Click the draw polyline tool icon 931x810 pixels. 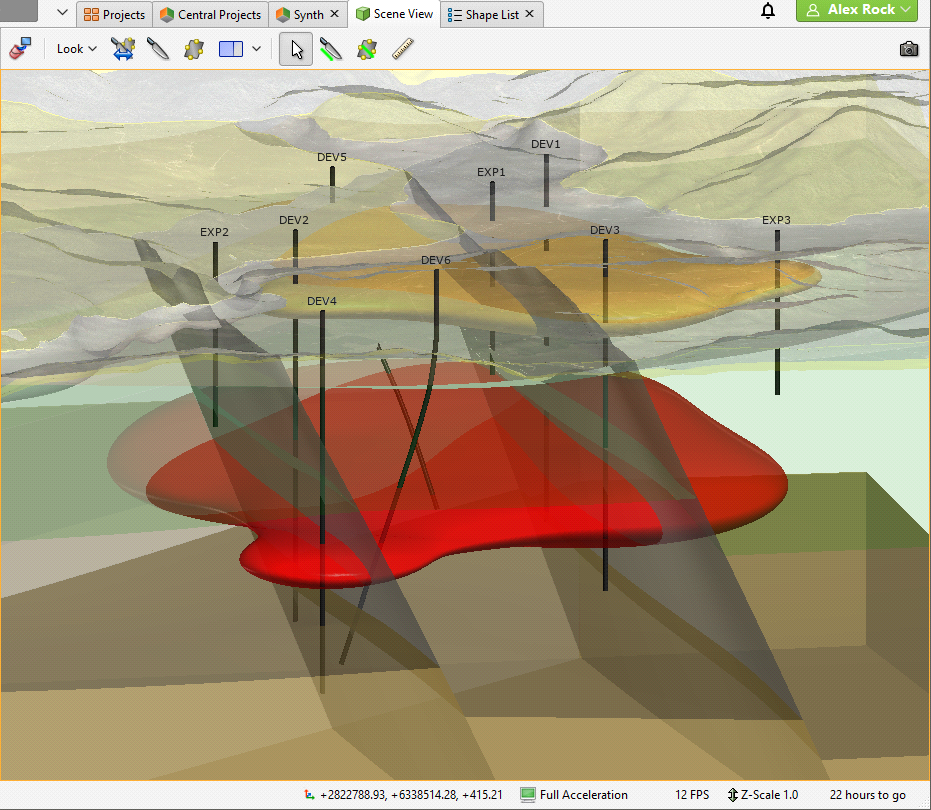[x=331, y=48]
